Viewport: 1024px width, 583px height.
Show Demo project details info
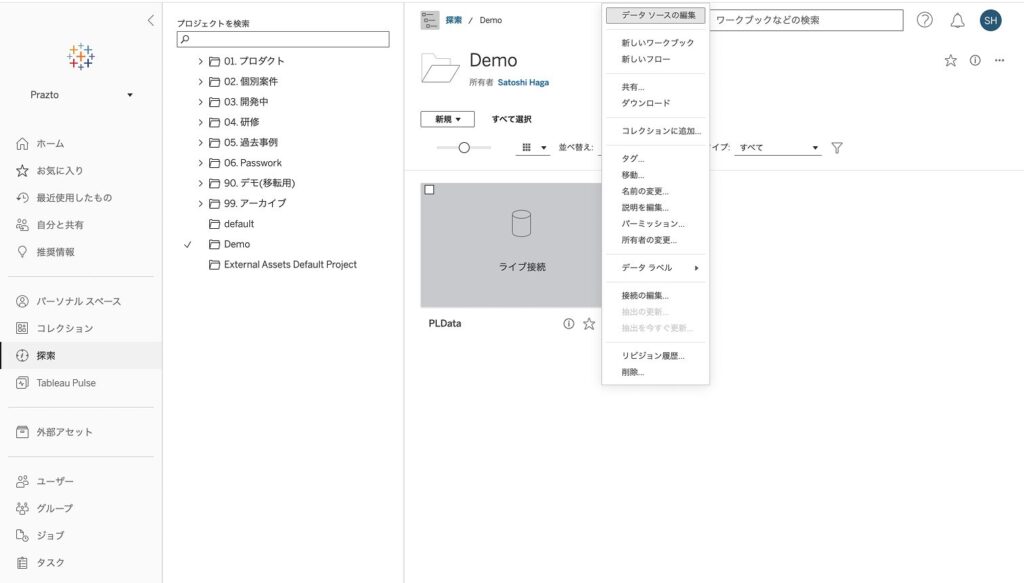click(x=975, y=61)
